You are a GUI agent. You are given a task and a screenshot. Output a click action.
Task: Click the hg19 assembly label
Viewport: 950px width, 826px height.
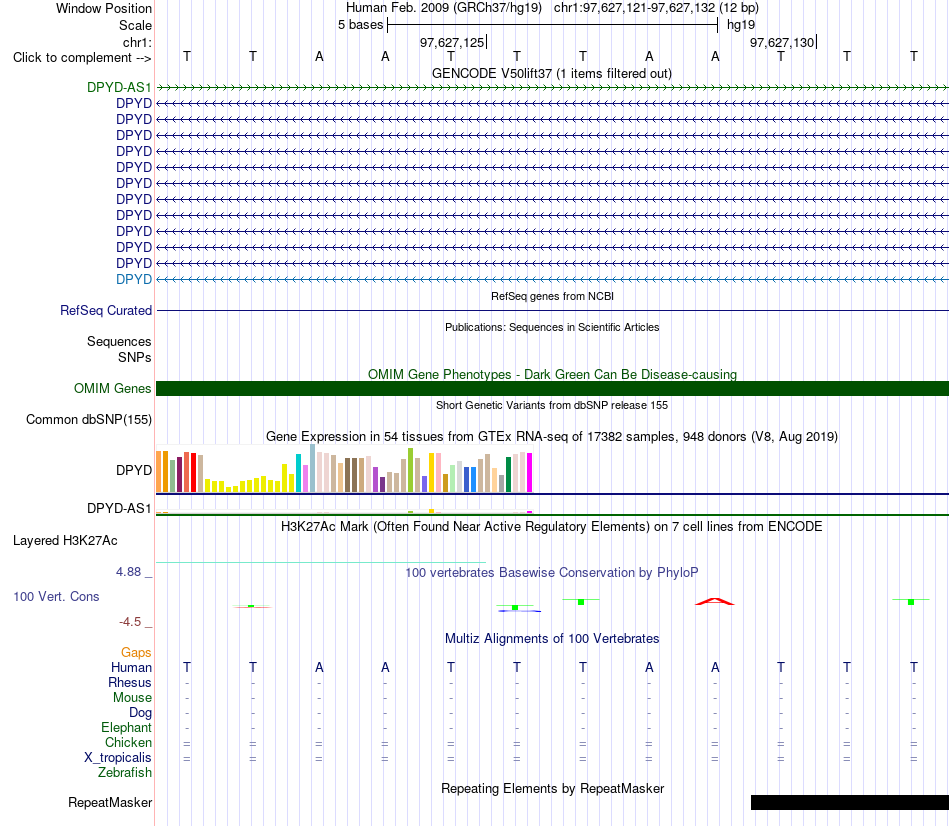pos(741,25)
